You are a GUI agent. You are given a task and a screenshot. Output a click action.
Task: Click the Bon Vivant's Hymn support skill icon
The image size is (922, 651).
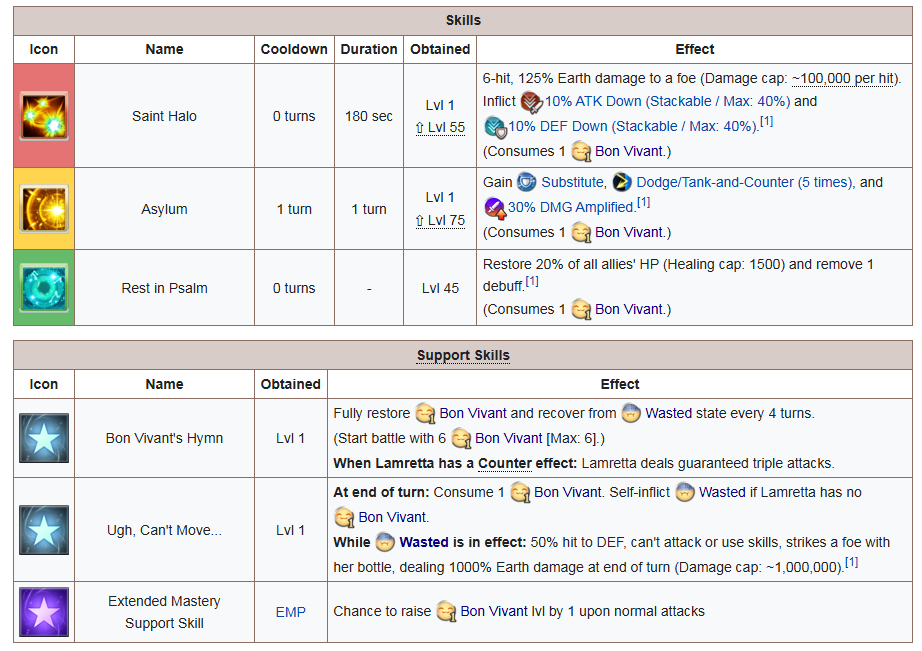[44, 438]
